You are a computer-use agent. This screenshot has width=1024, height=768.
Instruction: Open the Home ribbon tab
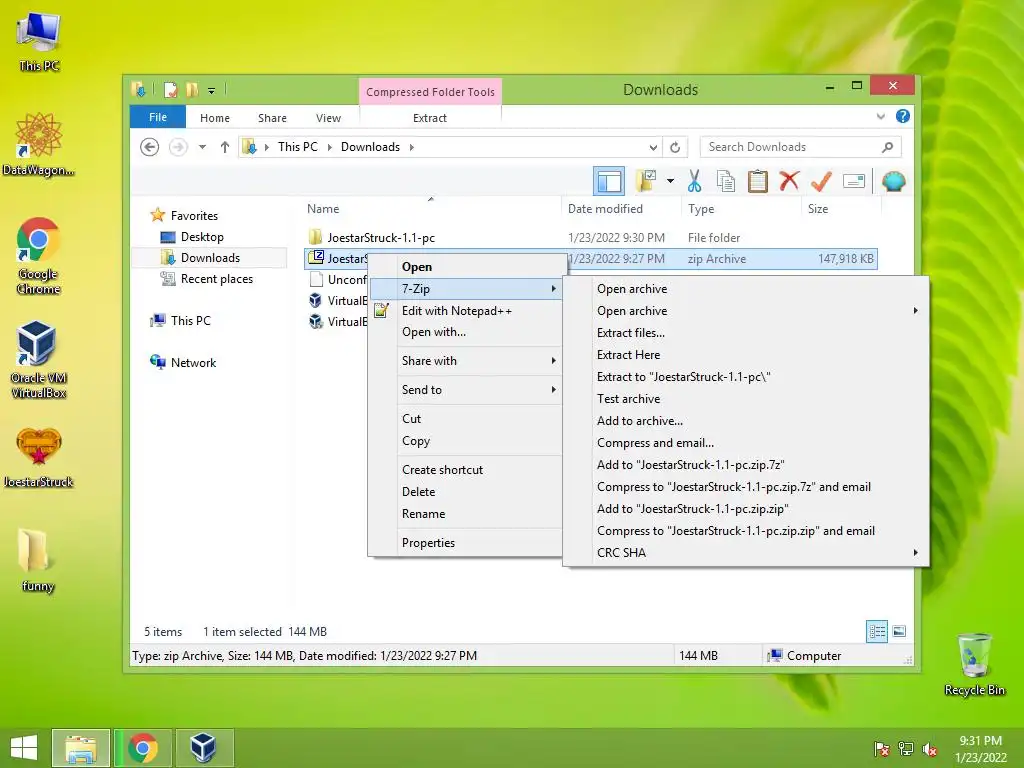[x=215, y=118]
